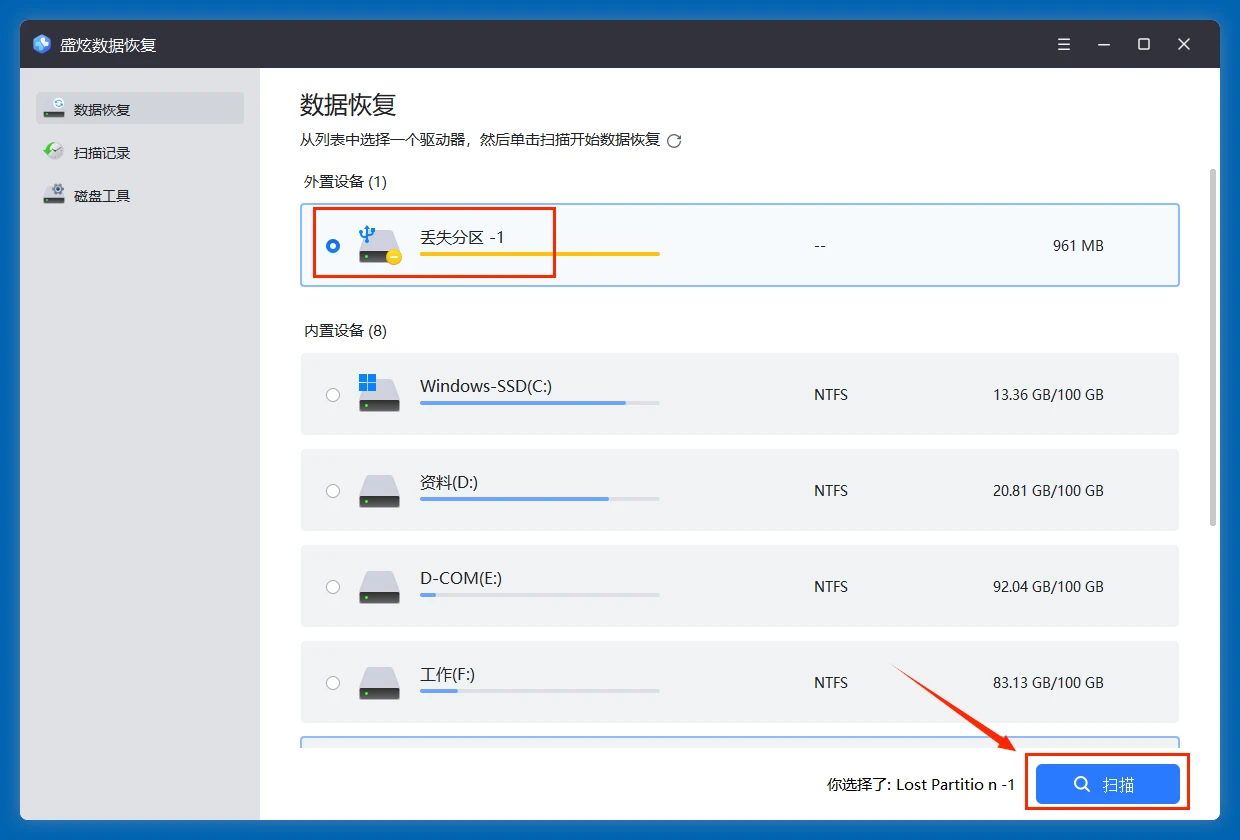Choose the 资料(D:) radio button
This screenshot has width=1240, height=840.
coord(333,491)
